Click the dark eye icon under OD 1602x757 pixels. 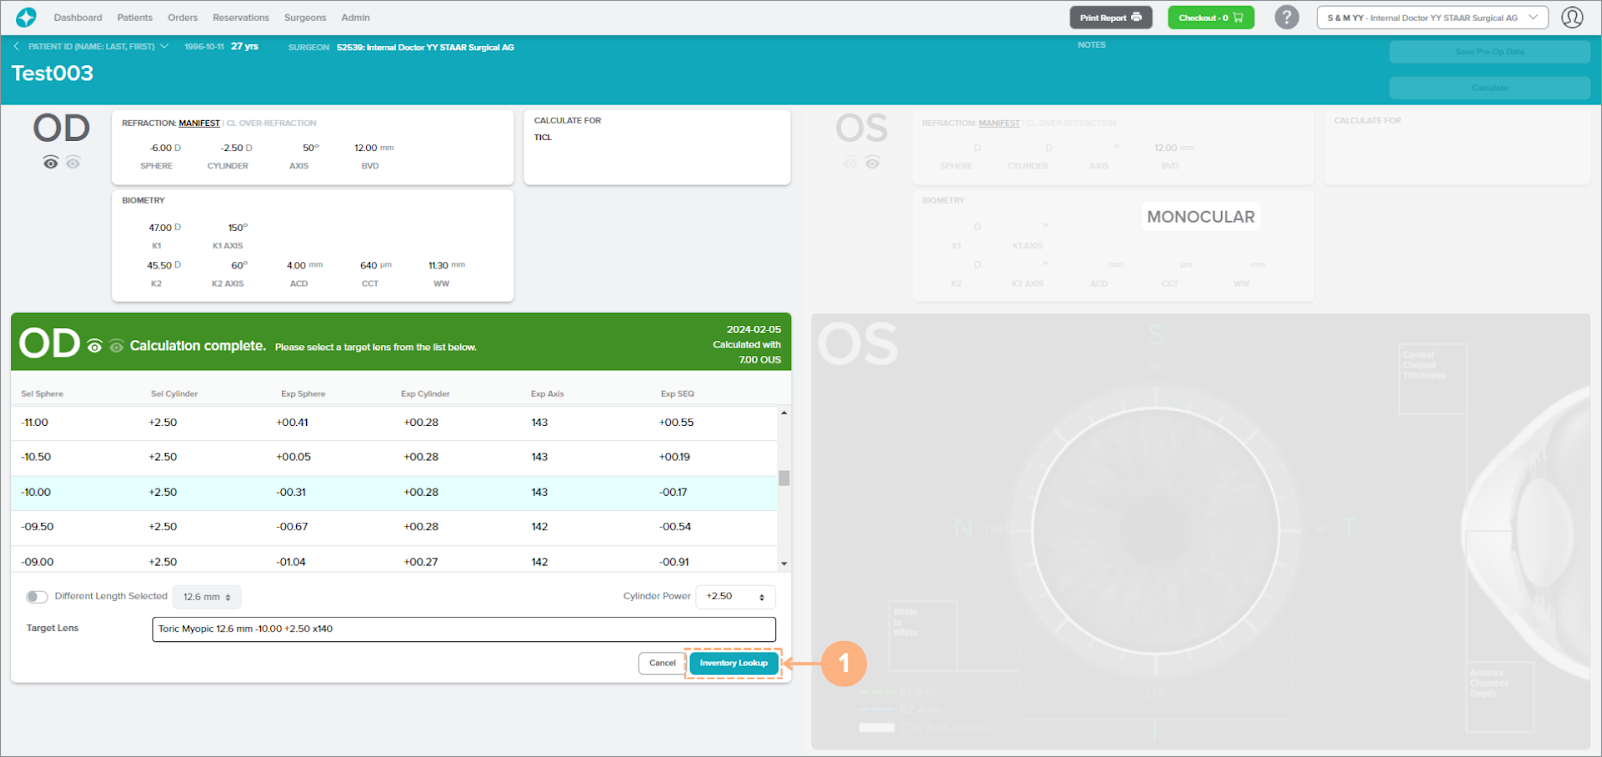click(50, 162)
